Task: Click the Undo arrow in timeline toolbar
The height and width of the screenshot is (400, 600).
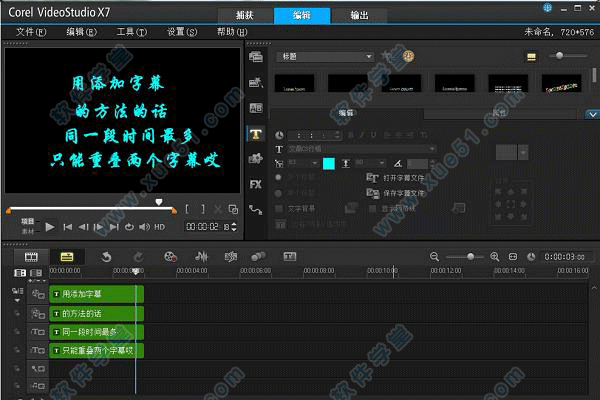Action: click(x=106, y=257)
